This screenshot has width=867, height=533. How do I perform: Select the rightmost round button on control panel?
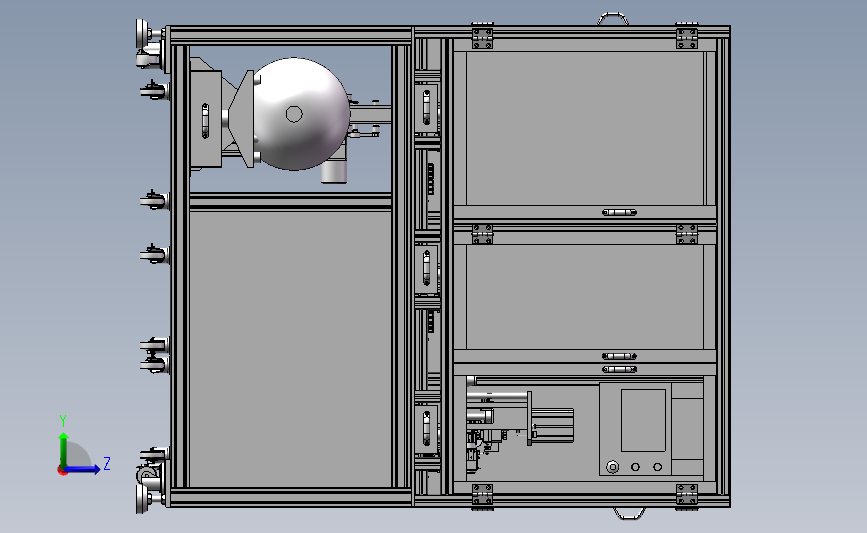657,467
